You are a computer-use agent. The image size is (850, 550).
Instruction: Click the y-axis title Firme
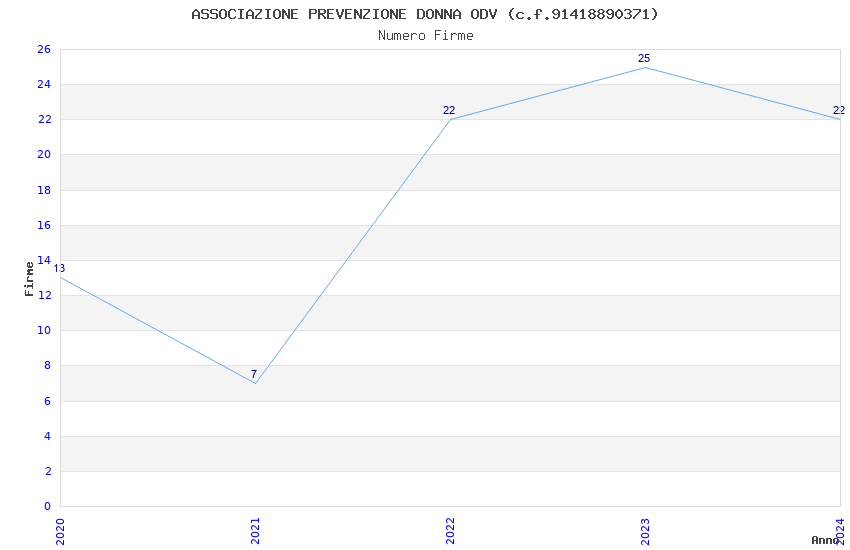[29, 279]
